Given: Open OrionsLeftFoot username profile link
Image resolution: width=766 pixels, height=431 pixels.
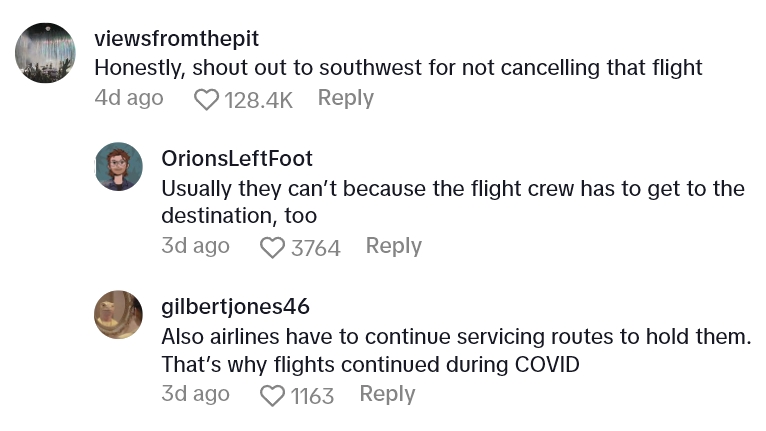Looking at the screenshot, I should click(237, 158).
